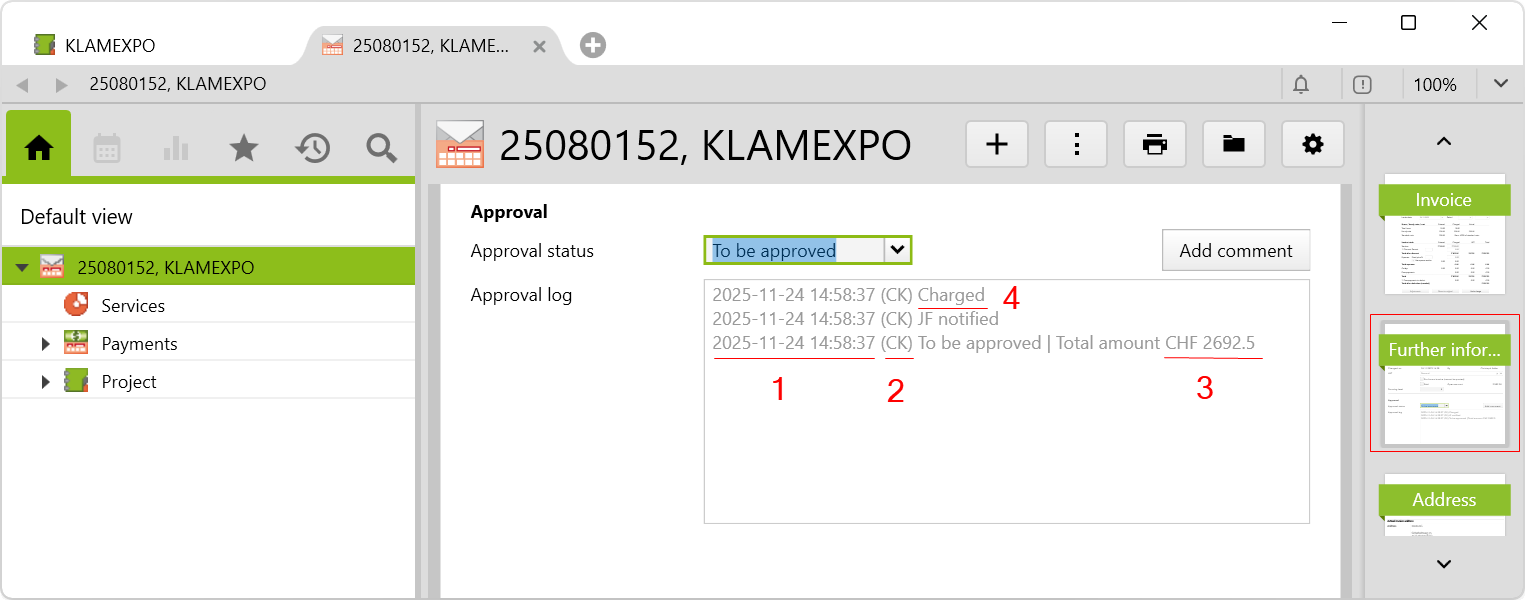Open the folder documents button

(1234, 145)
